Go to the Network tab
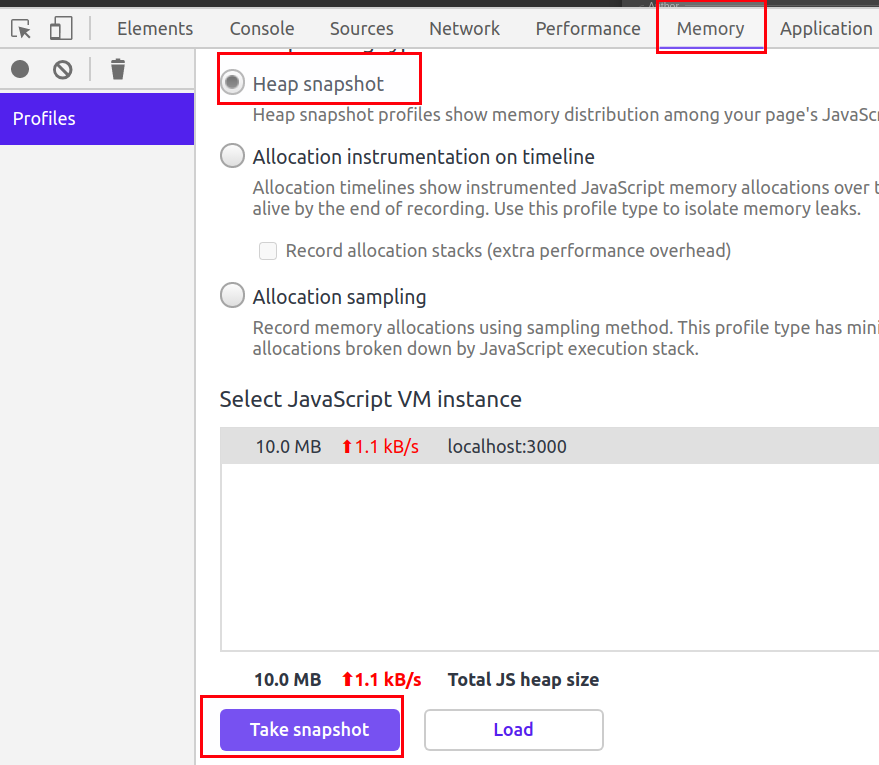 coord(464,29)
